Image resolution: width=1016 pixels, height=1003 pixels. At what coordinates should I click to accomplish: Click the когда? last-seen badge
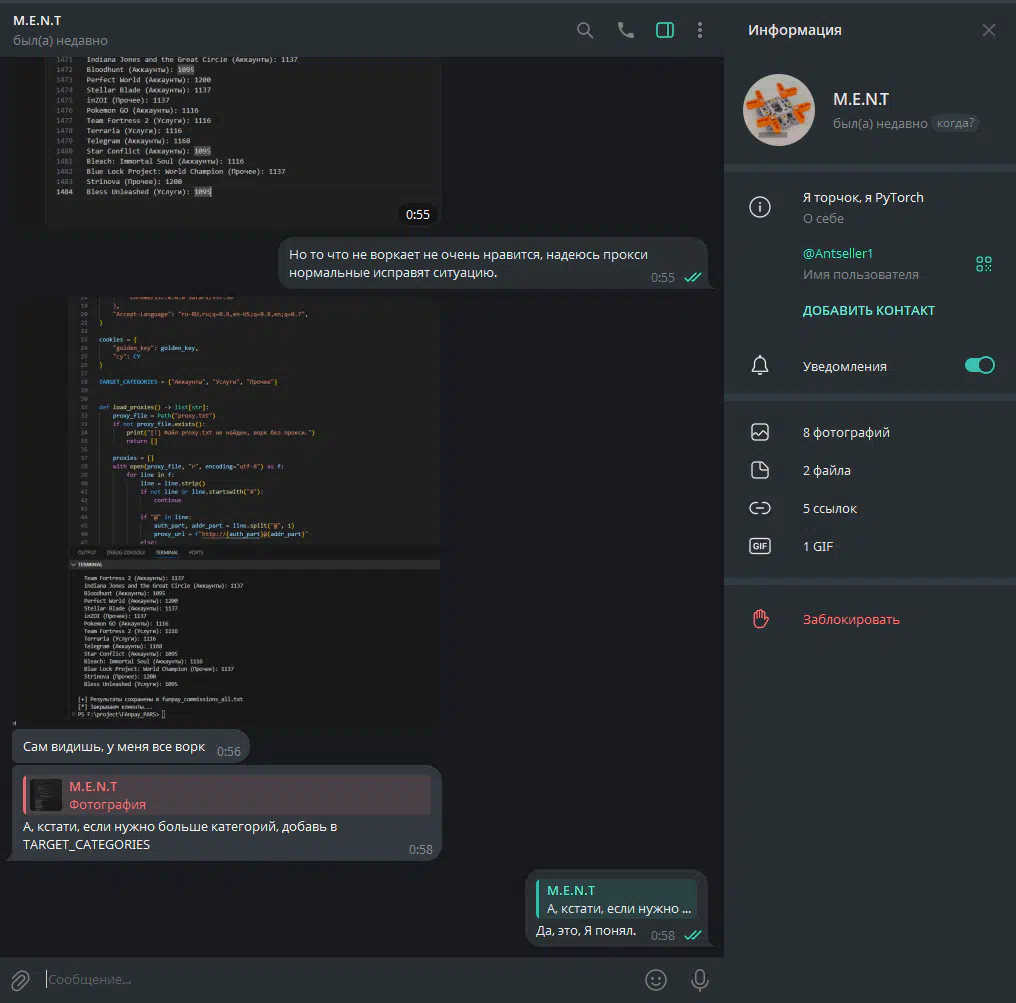point(955,123)
